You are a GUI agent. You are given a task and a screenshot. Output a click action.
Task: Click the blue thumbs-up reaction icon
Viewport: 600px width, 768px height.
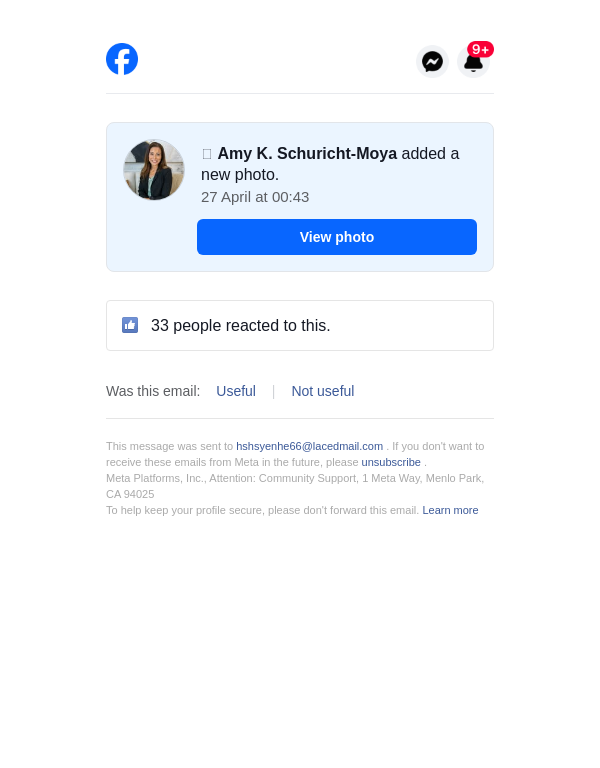130,325
